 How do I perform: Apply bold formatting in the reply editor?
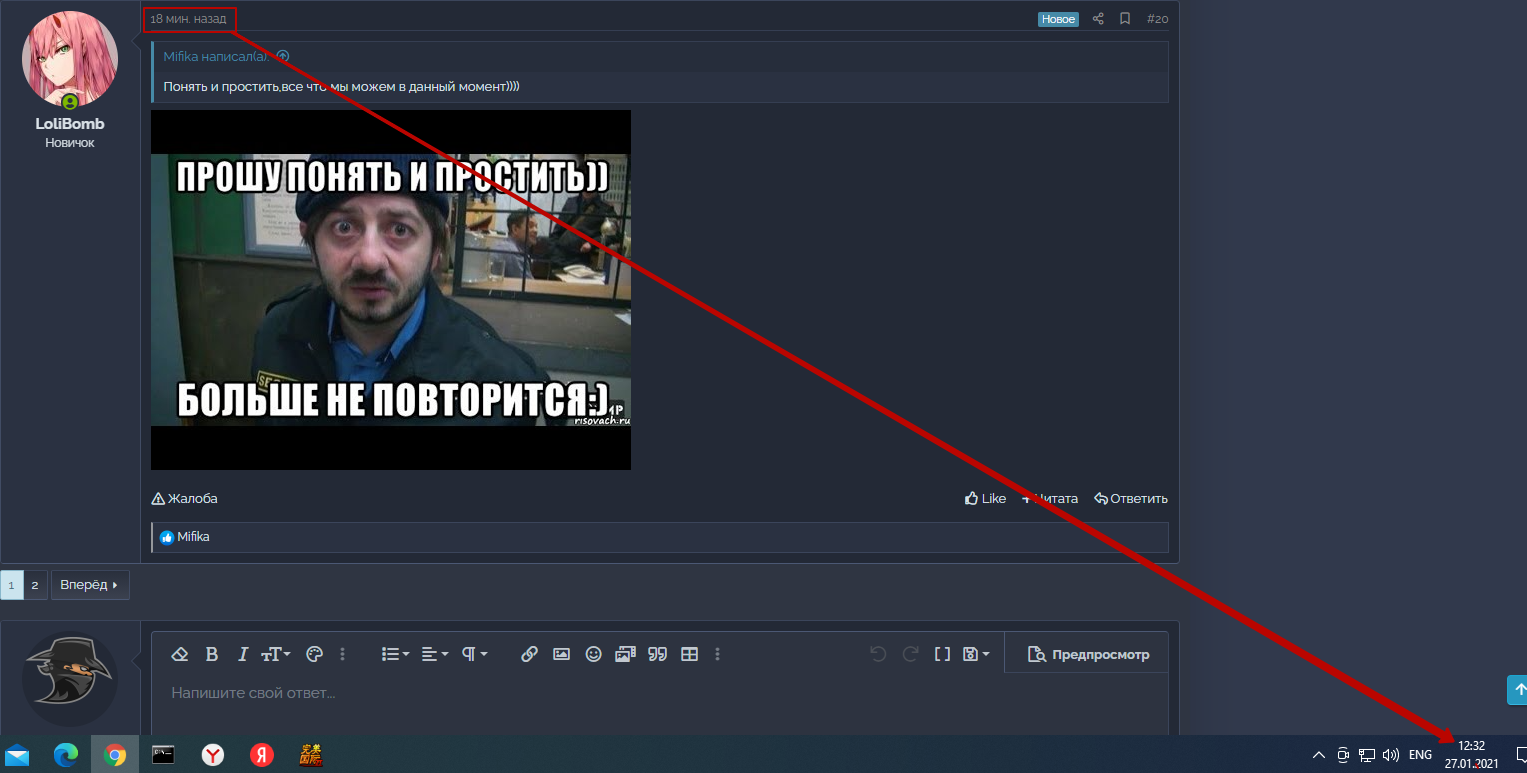211,653
